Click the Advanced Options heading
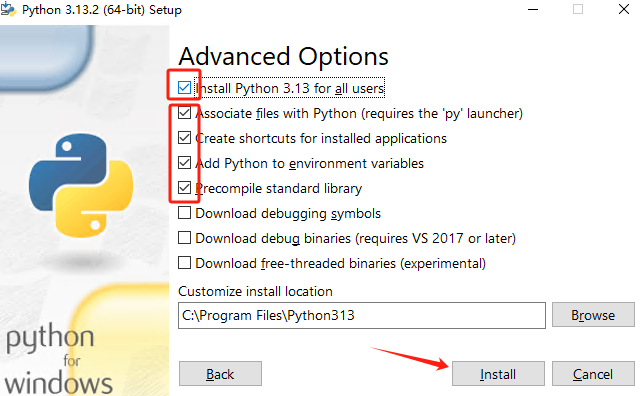The width and height of the screenshot is (640, 396). pyautogui.click(x=283, y=56)
